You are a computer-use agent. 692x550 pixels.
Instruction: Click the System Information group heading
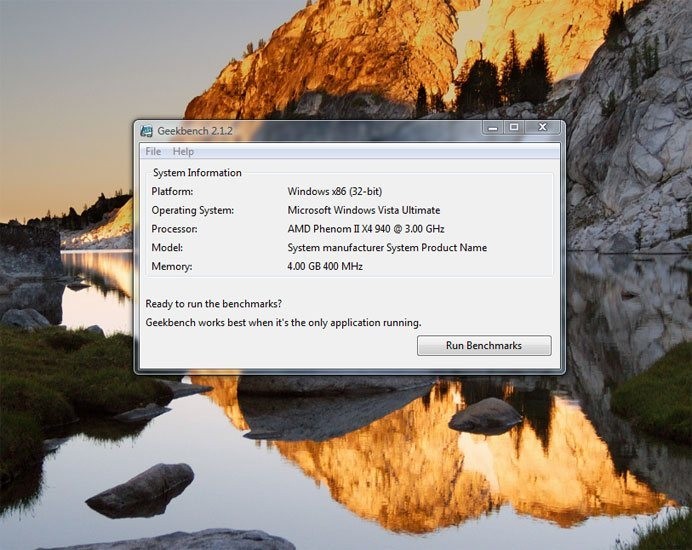coord(197,173)
